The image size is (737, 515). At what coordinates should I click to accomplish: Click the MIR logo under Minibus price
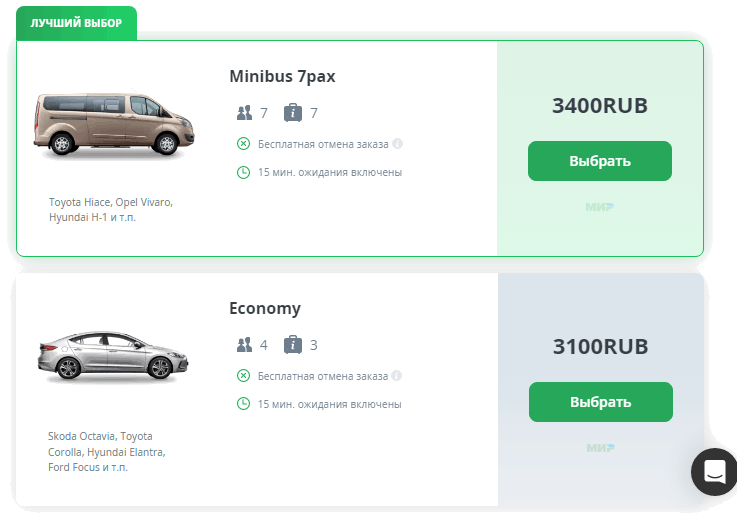point(599,207)
